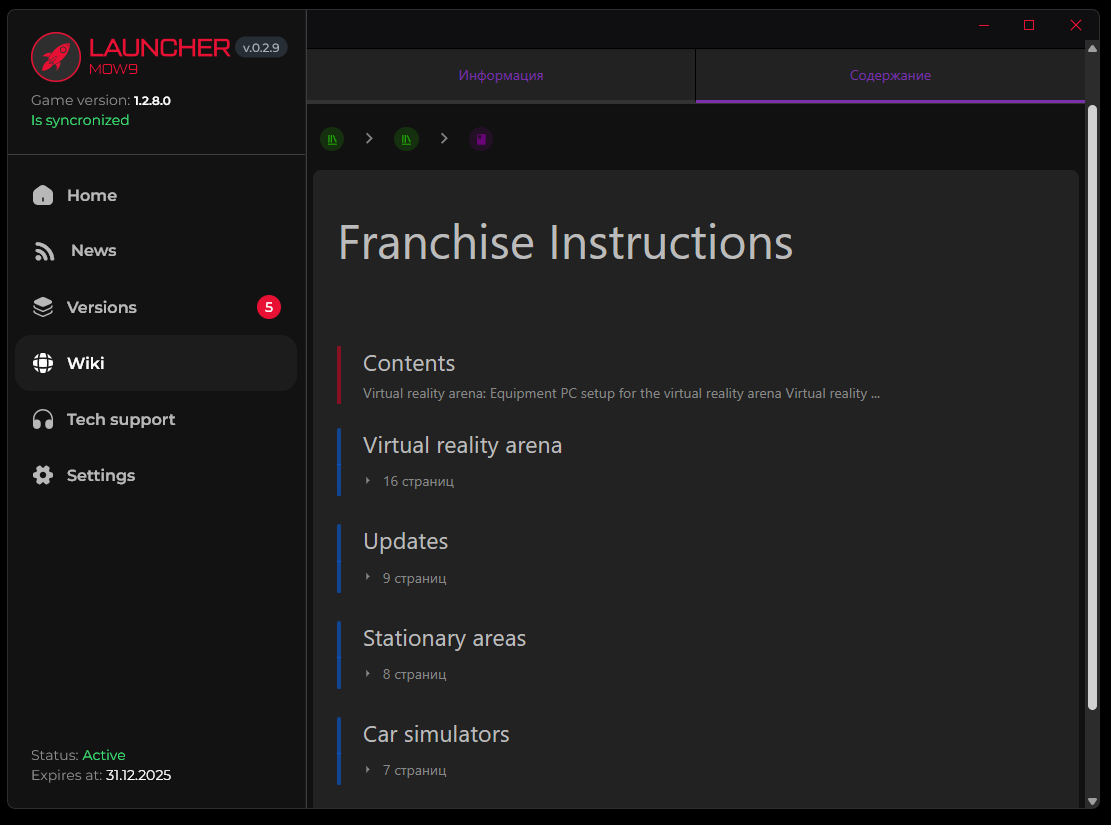1111x825 pixels.
Task: Click the red Versions badge showing 5
Action: (268, 307)
